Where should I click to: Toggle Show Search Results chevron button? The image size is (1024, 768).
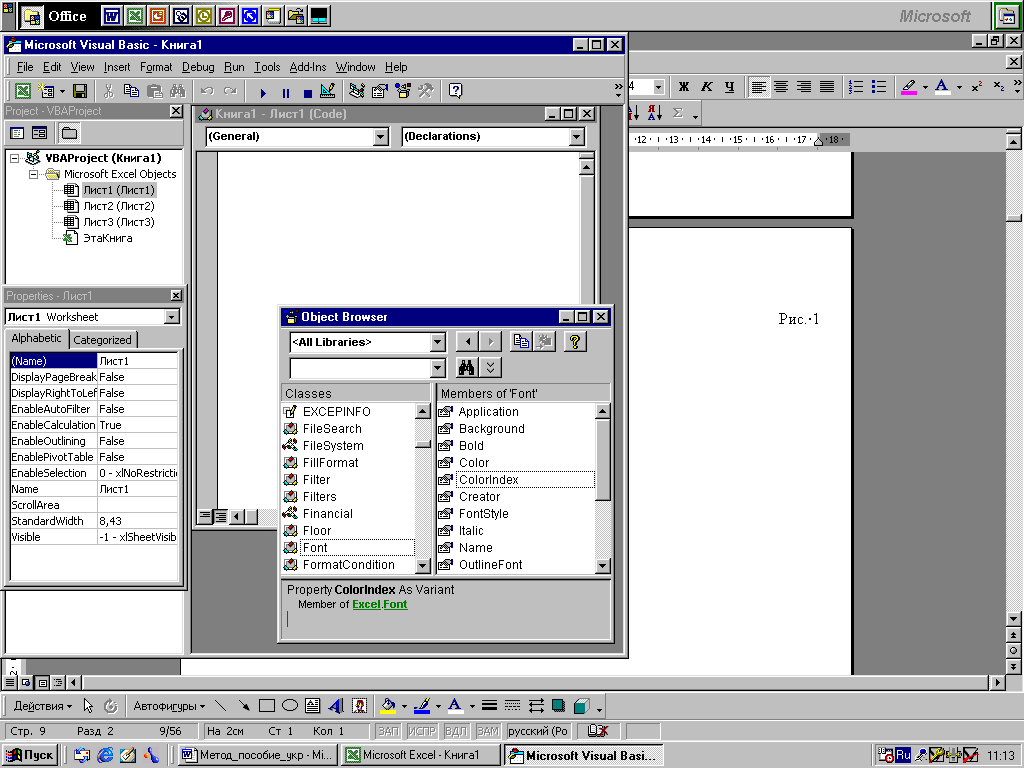(490, 368)
